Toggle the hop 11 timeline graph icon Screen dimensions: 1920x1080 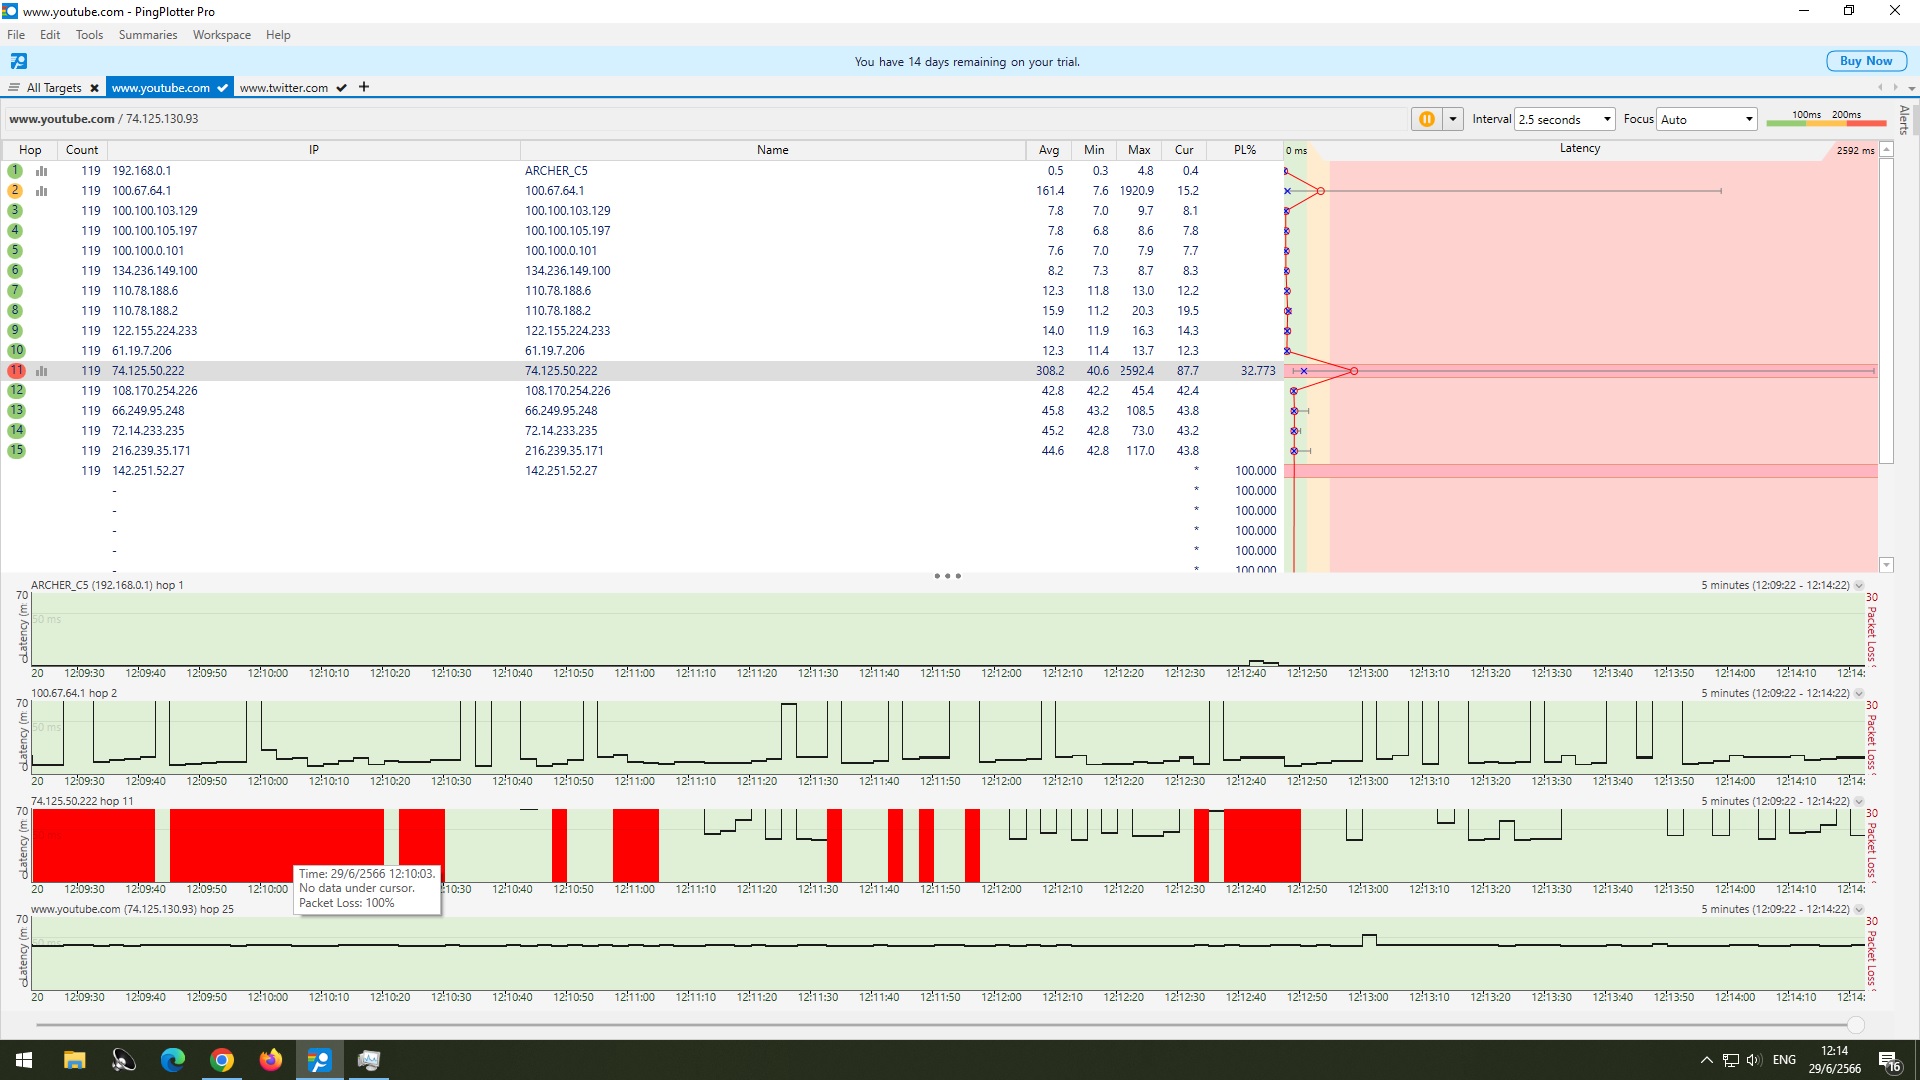pyautogui.click(x=42, y=371)
